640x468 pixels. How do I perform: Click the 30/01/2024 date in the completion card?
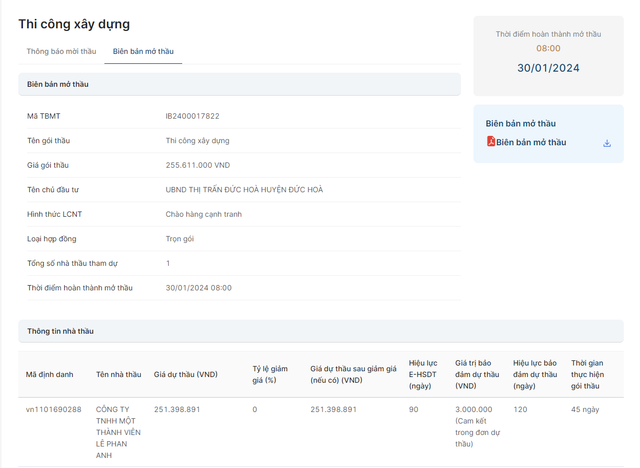(x=548, y=68)
